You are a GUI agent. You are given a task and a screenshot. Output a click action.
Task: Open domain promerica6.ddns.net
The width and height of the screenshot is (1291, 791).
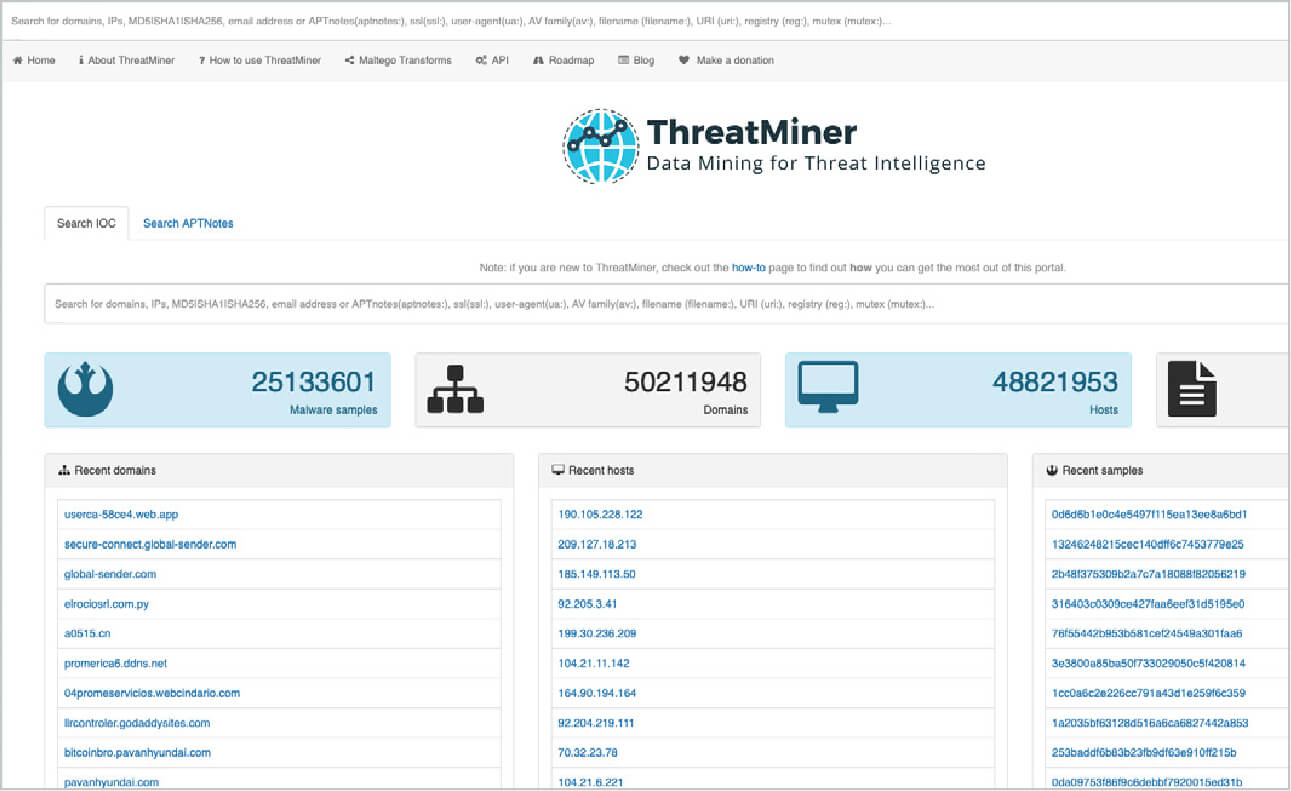[x=115, y=663]
